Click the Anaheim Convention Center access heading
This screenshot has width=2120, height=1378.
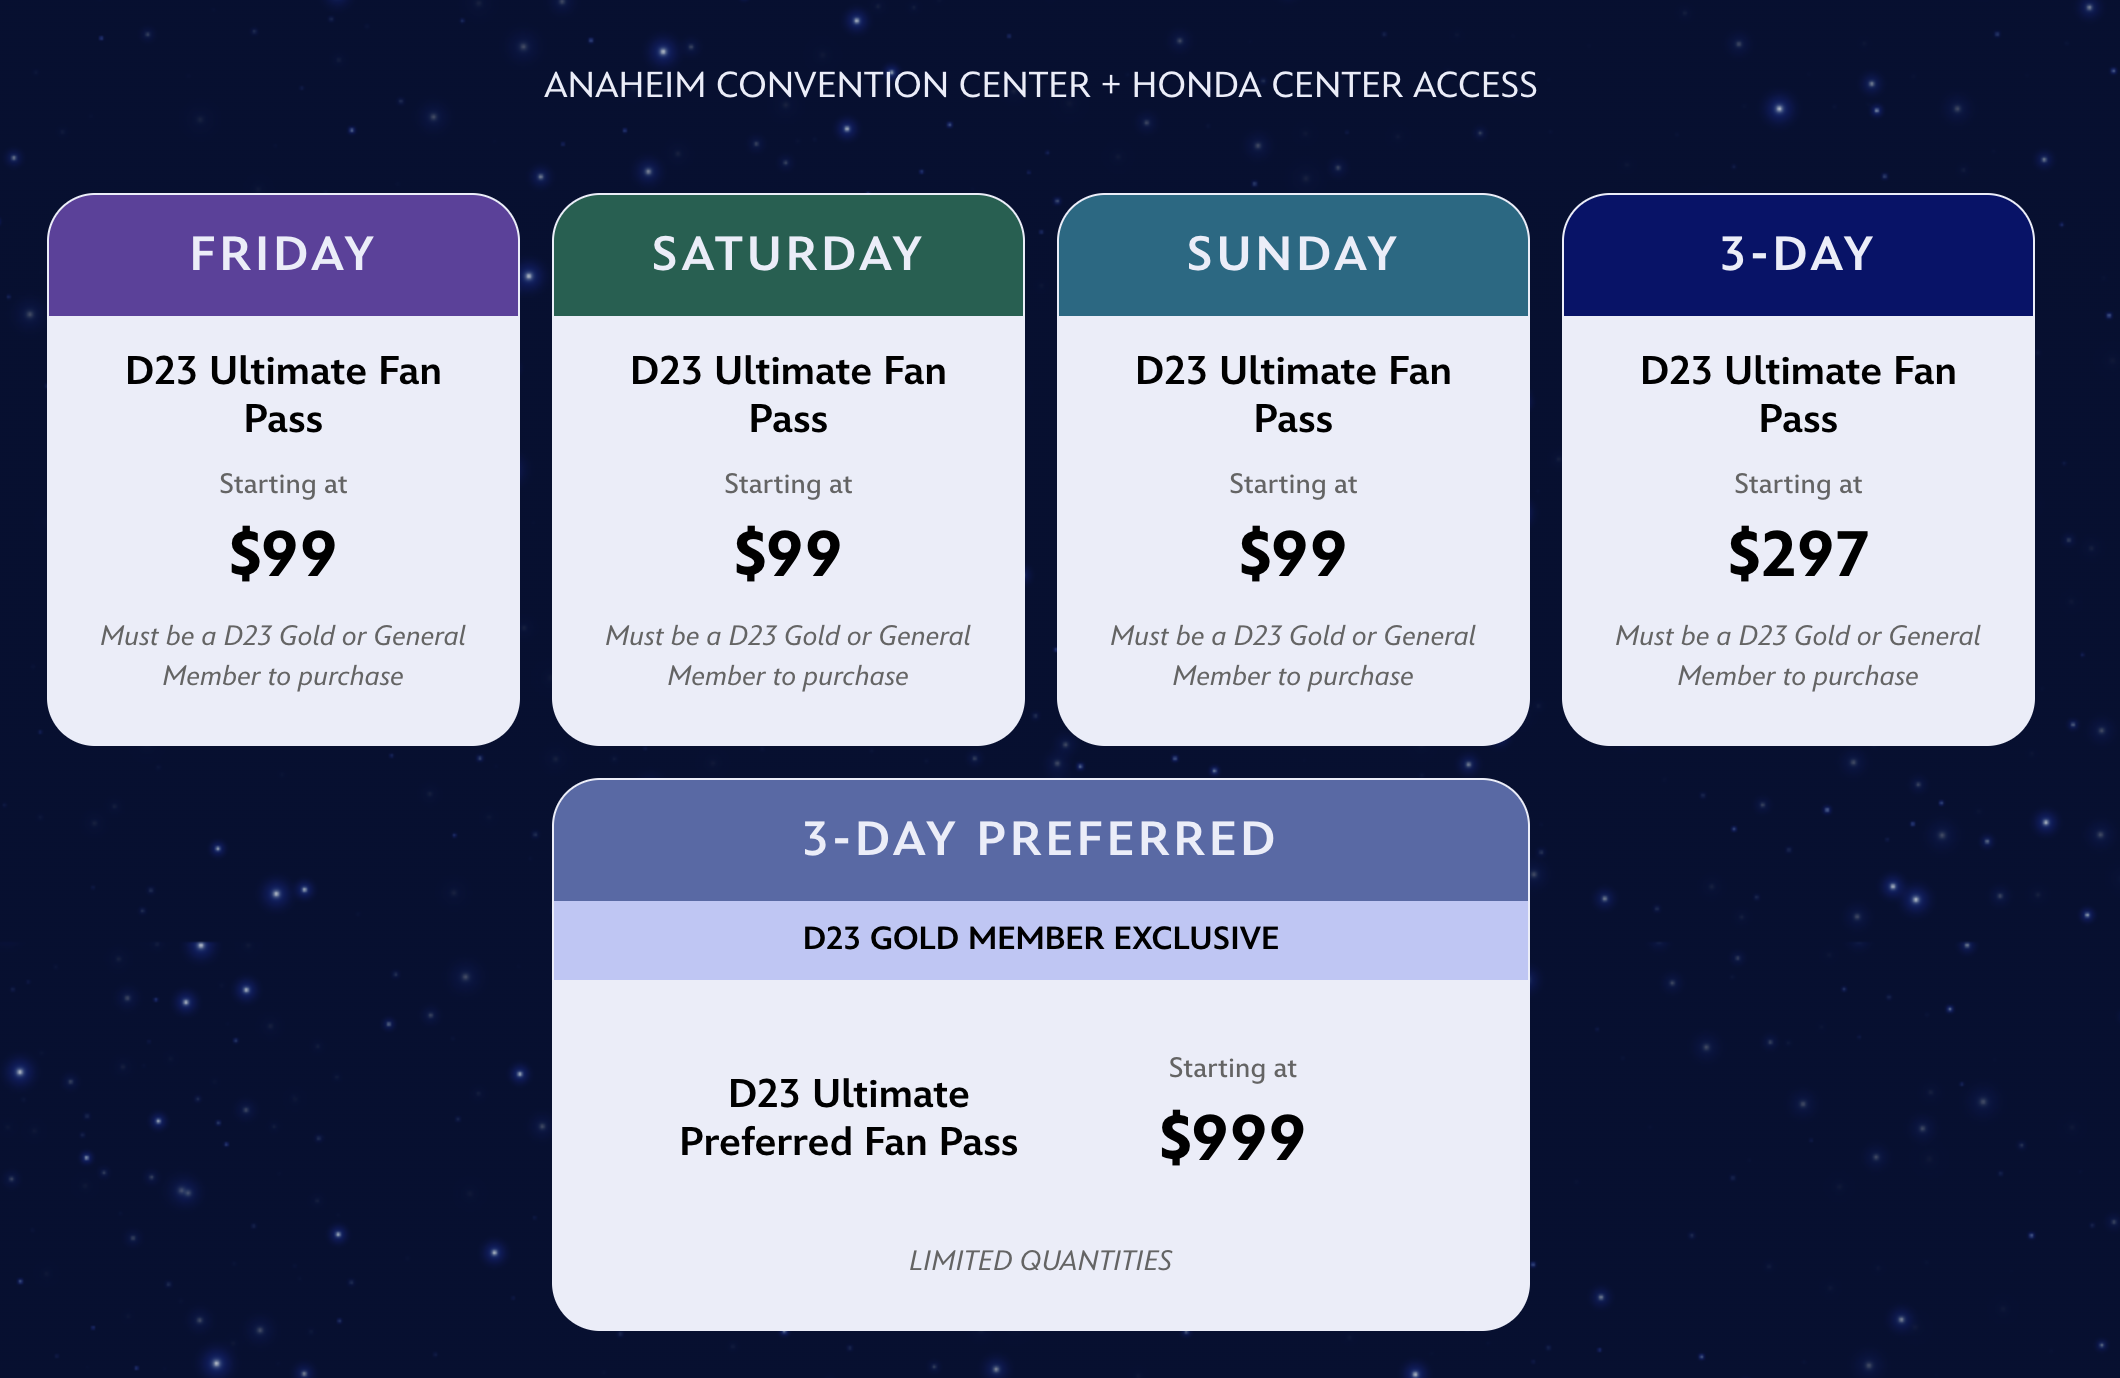point(1040,85)
